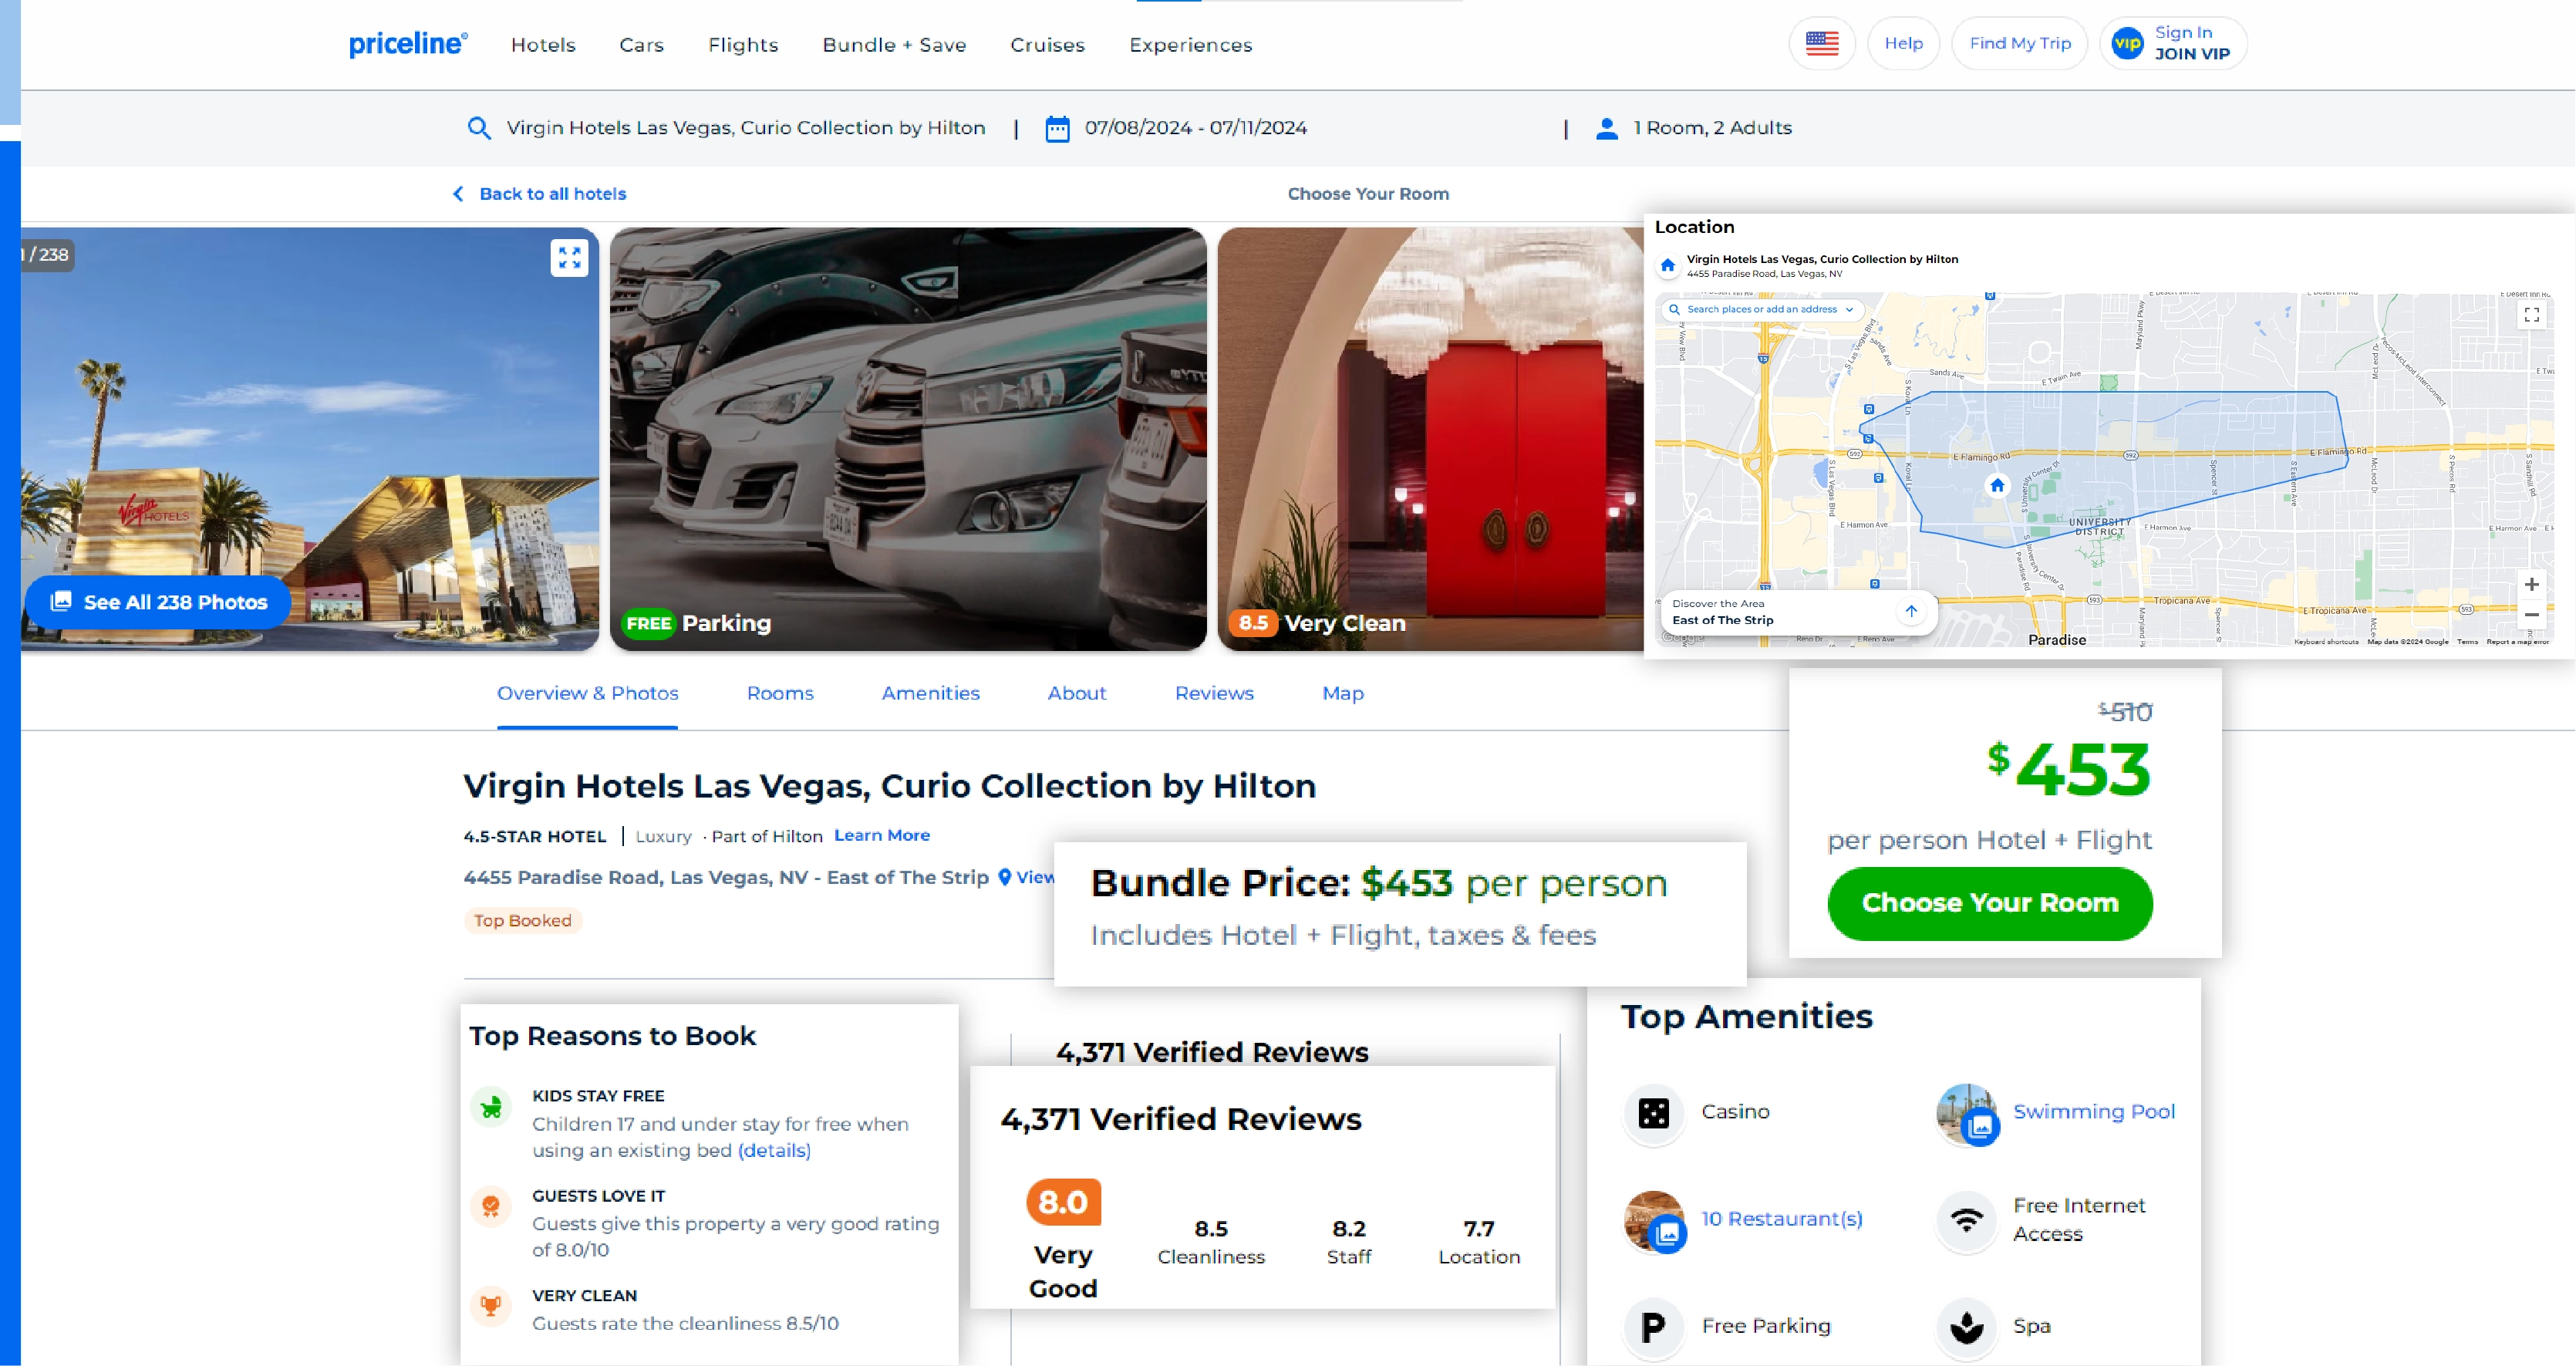This screenshot has height=1366, width=2576.
Task: Click the Swimming Pool amenity link
Action: (x=2093, y=1112)
